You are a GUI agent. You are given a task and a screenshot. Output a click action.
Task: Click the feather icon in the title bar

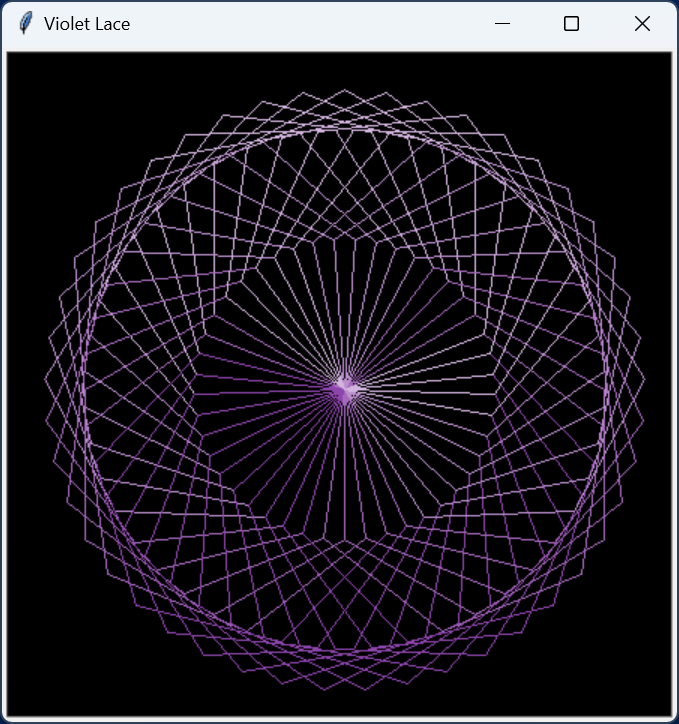click(x=26, y=23)
